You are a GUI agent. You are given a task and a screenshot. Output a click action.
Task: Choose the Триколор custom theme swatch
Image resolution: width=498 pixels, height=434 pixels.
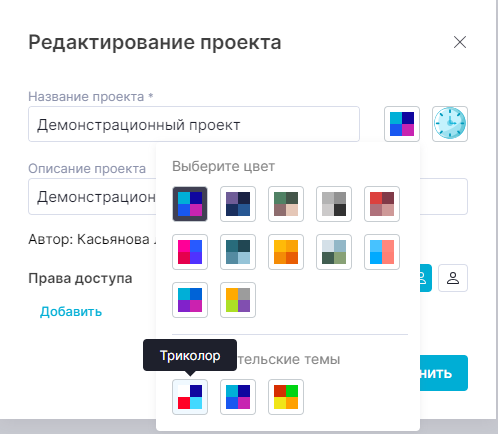click(x=190, y=397)
